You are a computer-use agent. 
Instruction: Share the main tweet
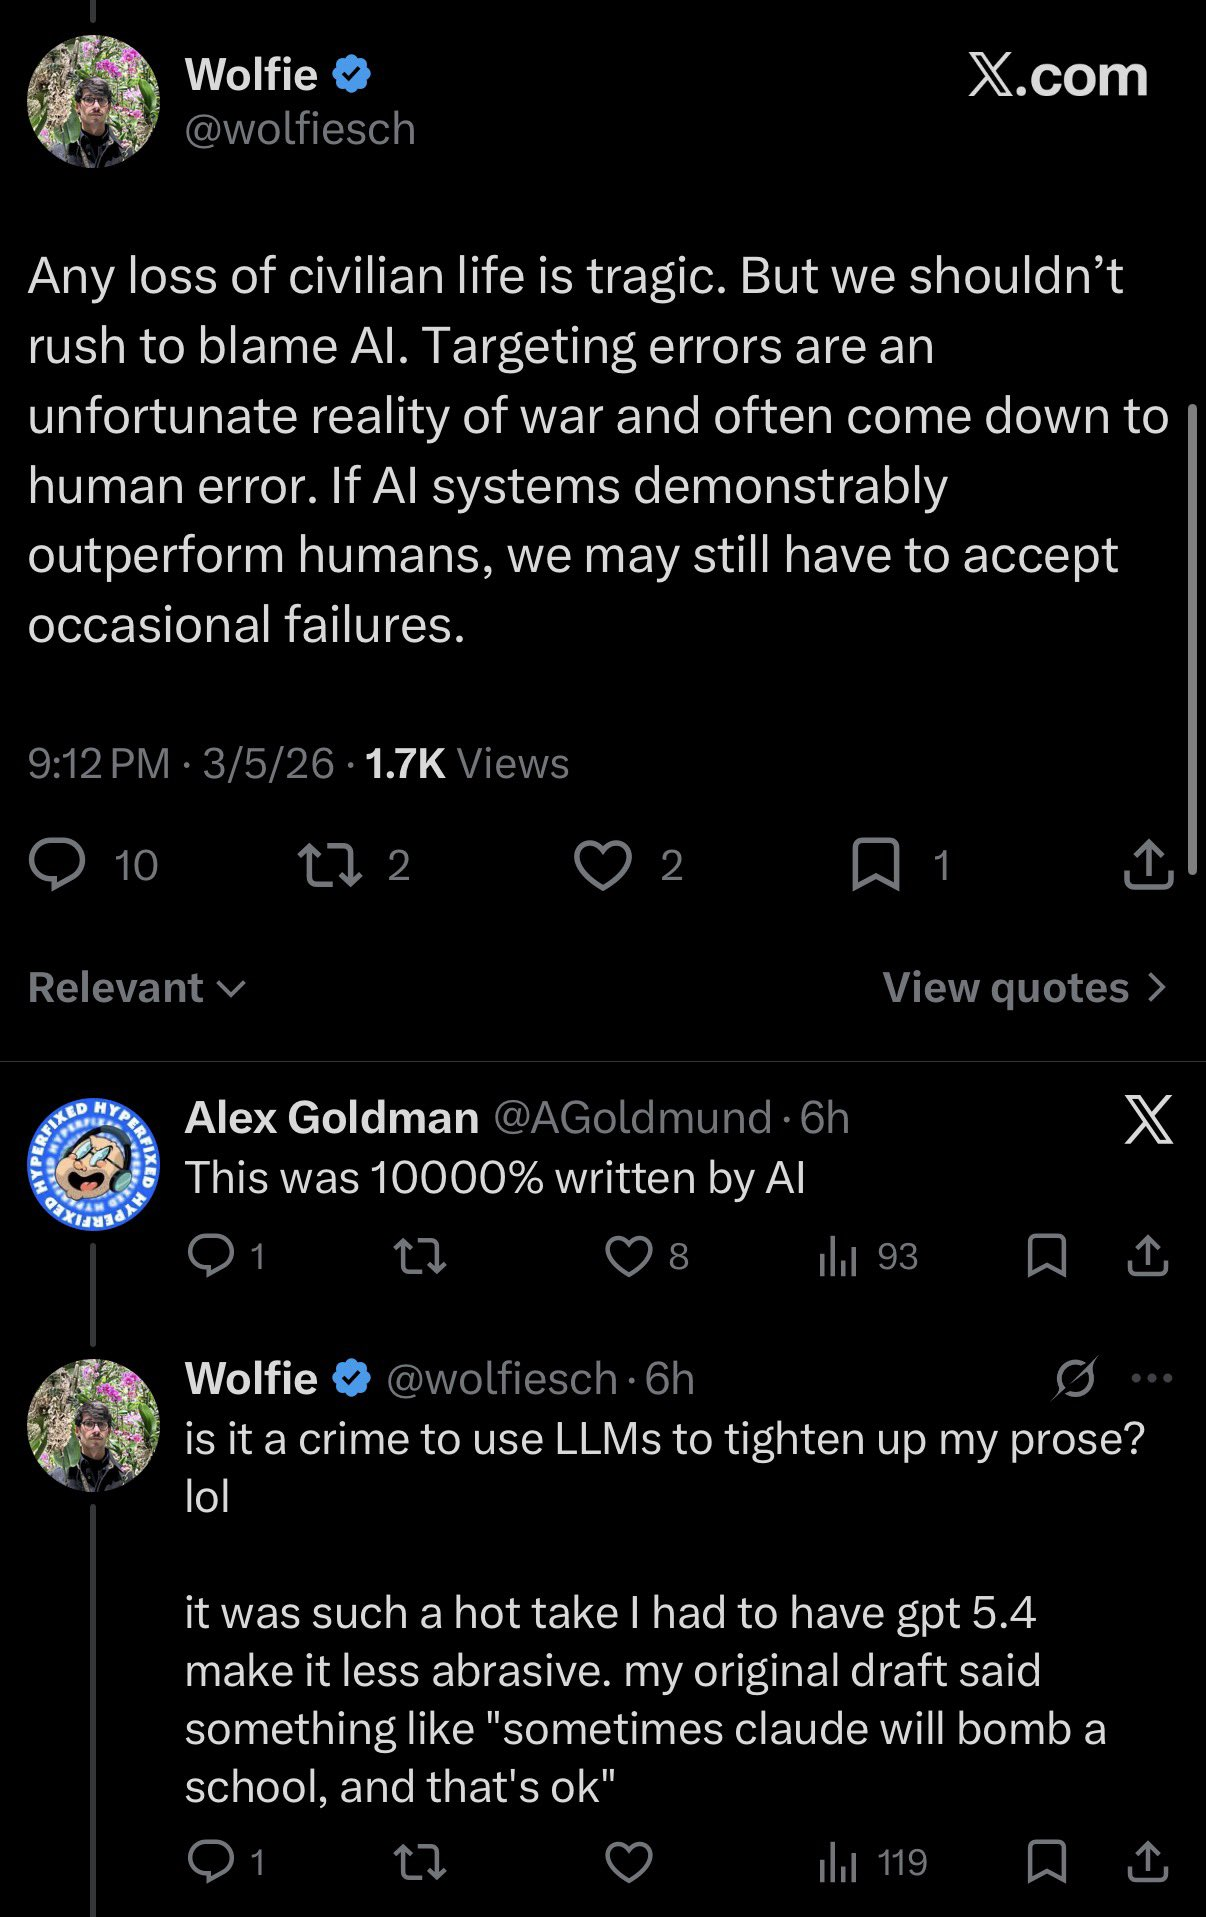click(x=1148, y=865)
